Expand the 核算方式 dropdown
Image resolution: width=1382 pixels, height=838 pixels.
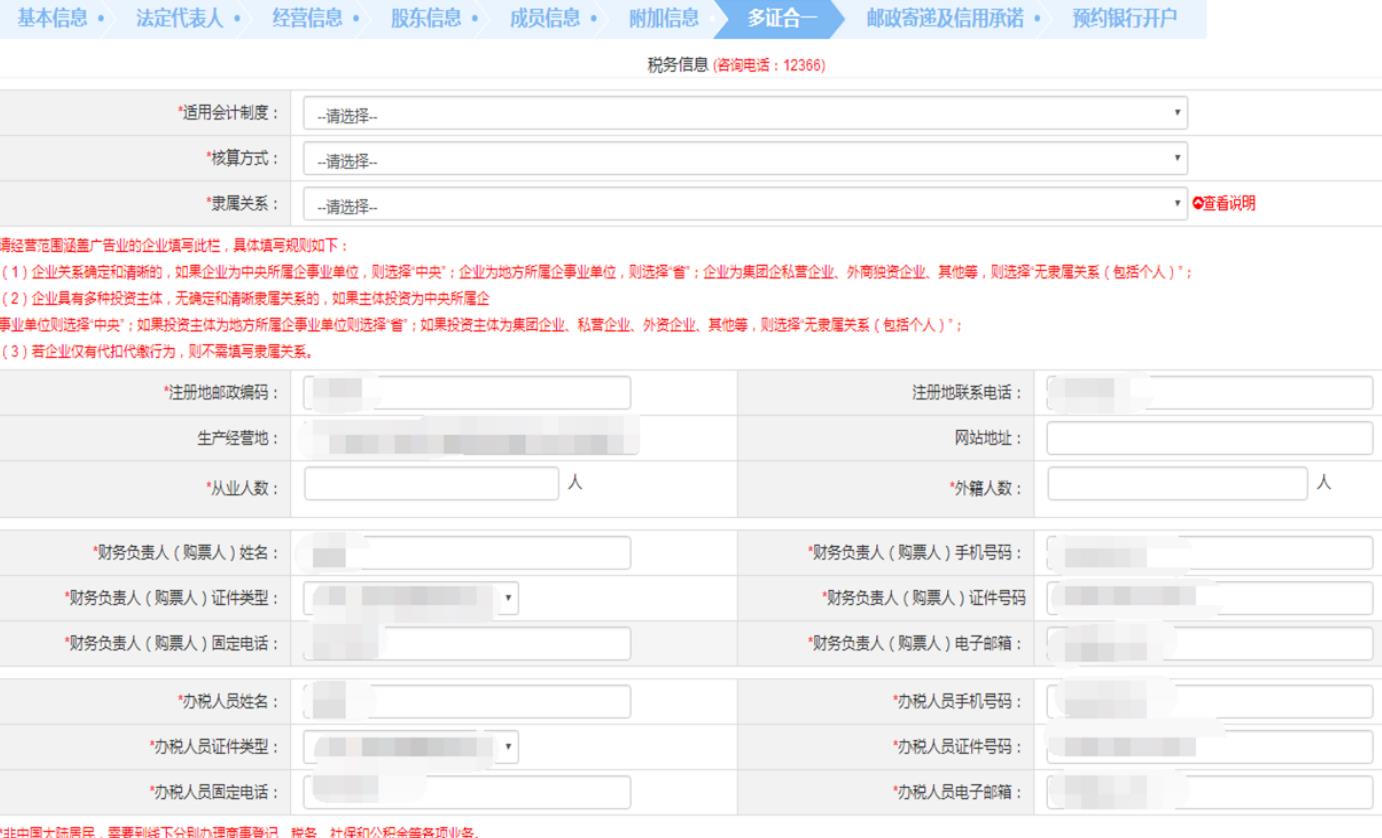[745, 159]
